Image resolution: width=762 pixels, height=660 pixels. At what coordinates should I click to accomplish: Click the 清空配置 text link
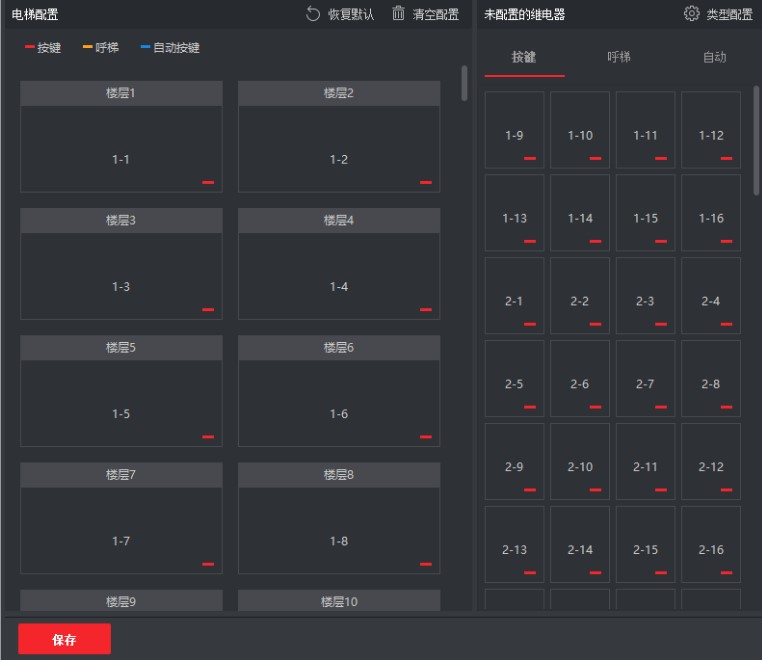point(435,14)
